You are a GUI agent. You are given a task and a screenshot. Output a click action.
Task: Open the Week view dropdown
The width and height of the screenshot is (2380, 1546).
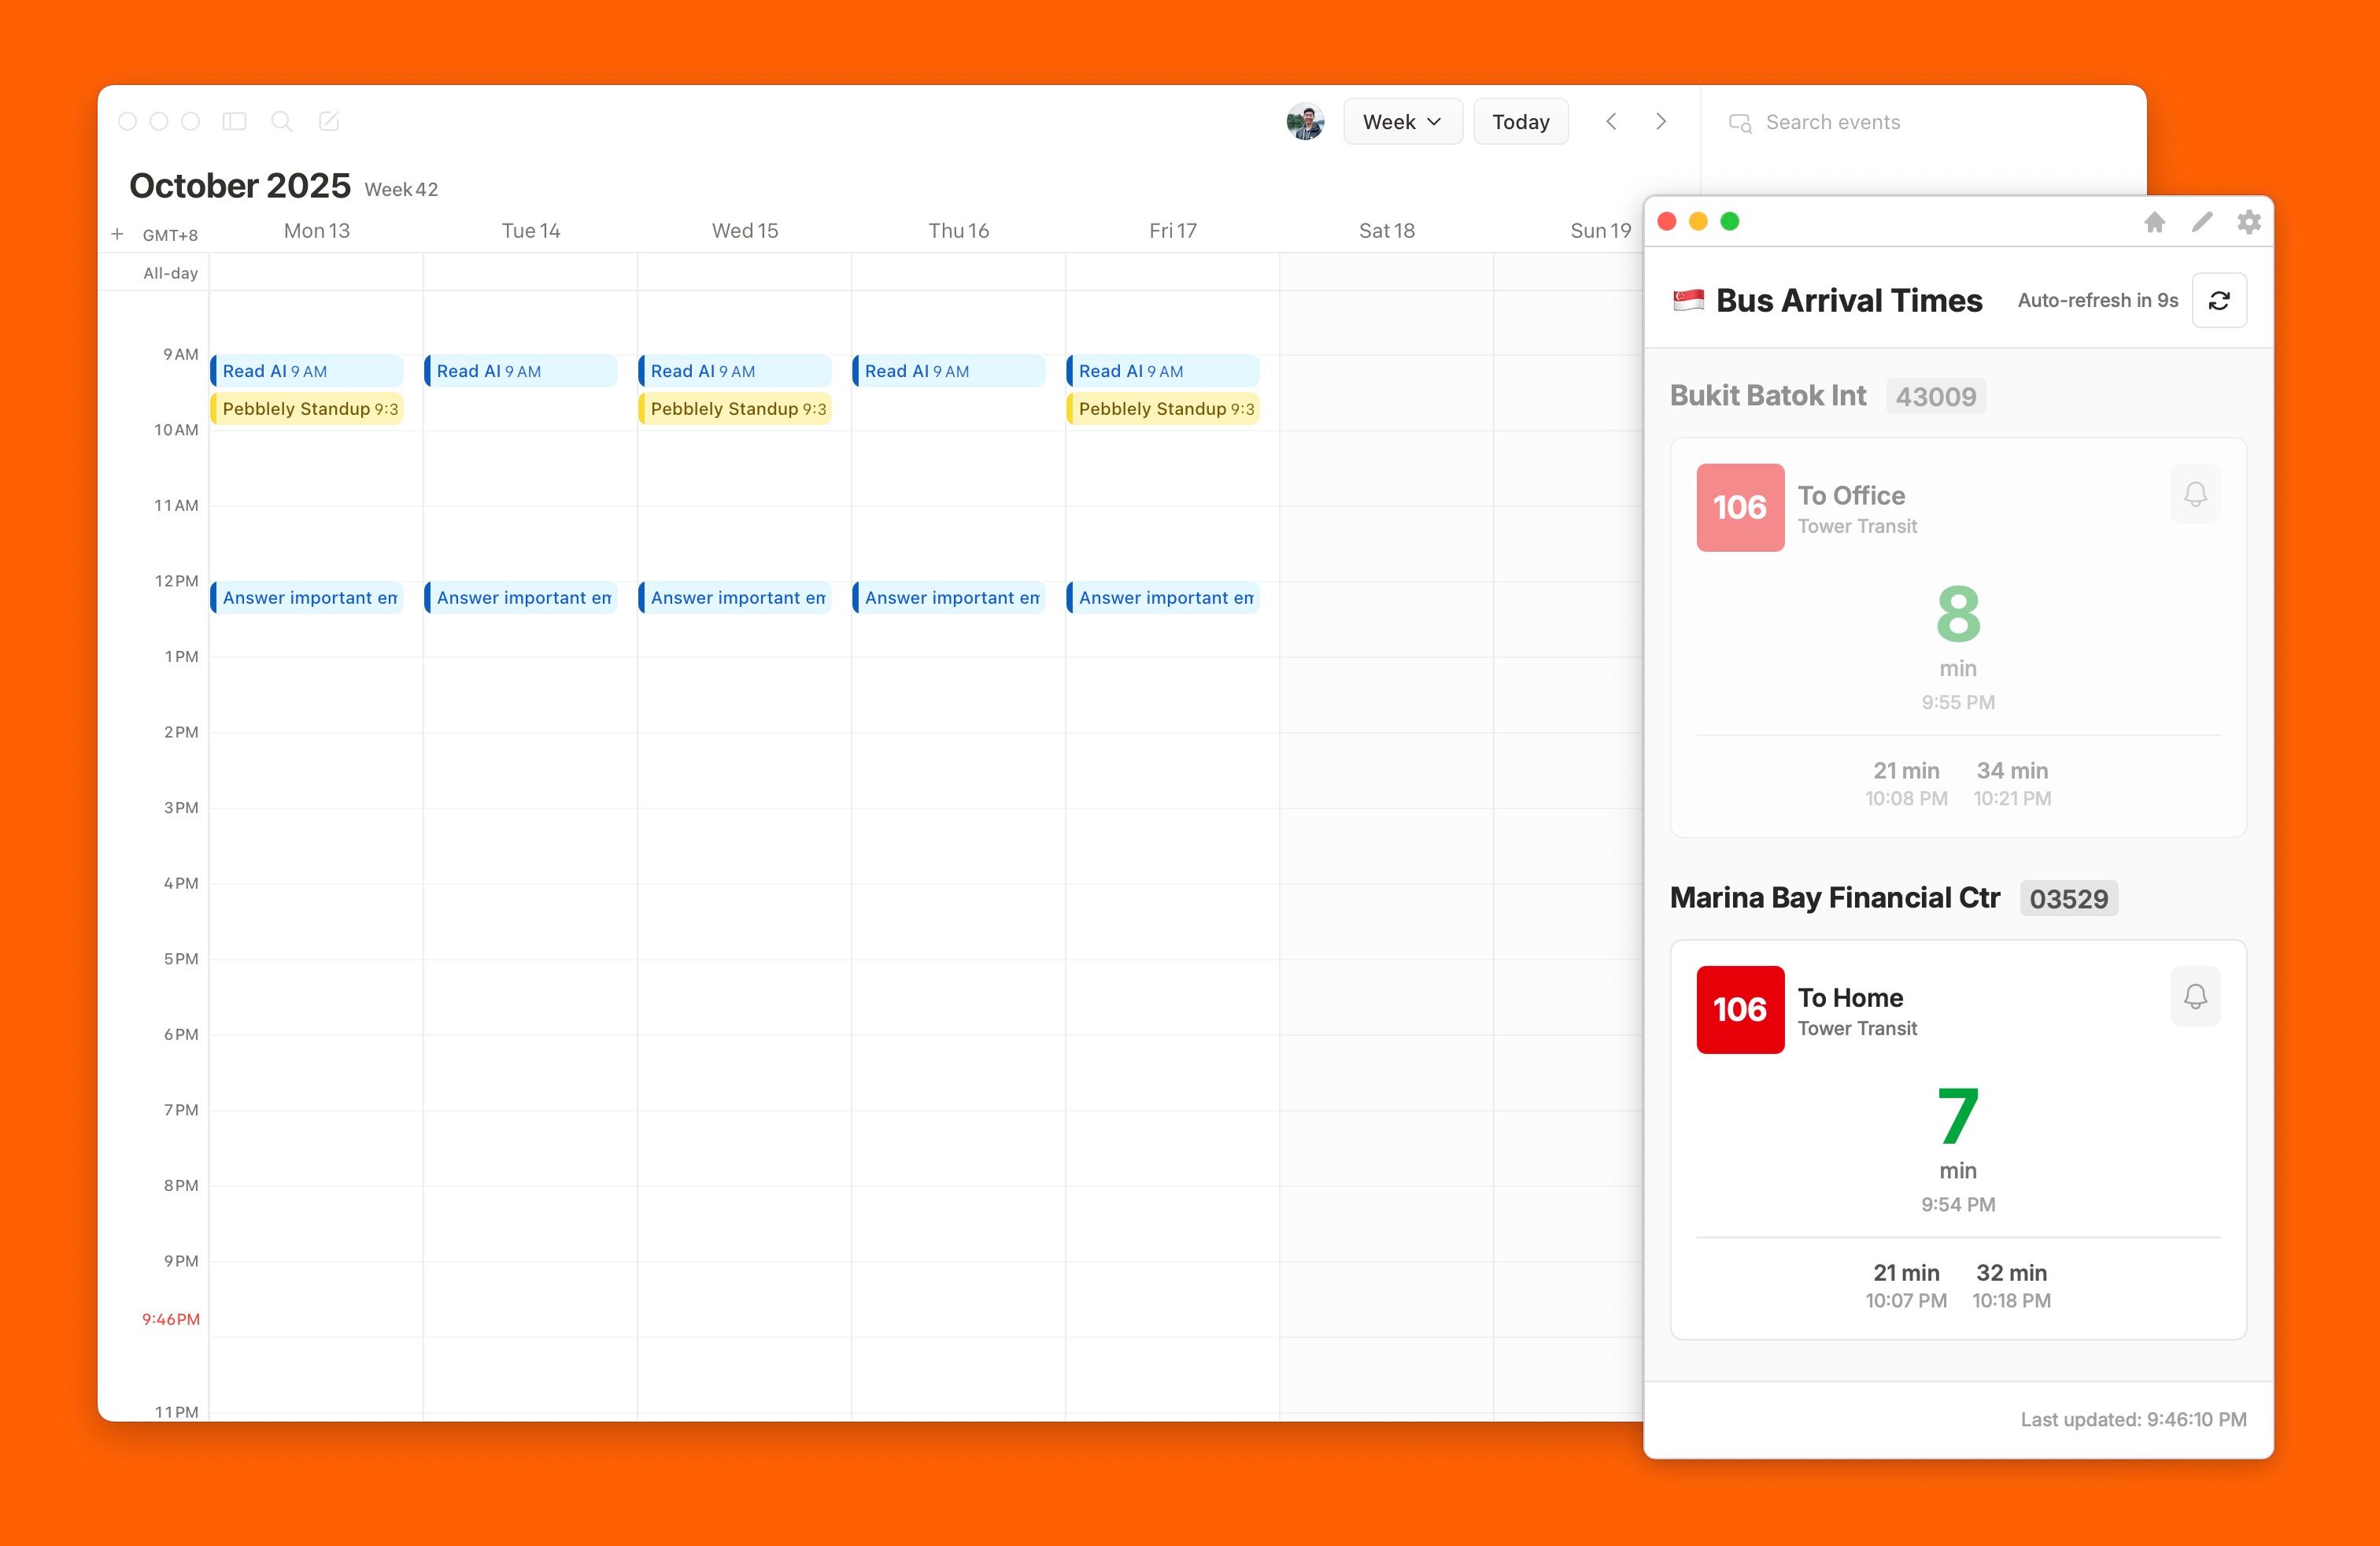(x=1402, y=122)
